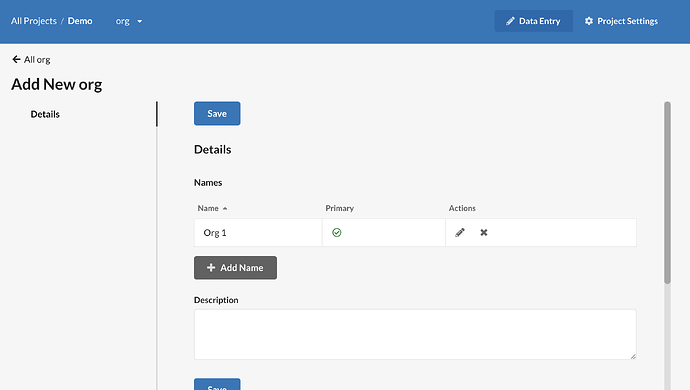The width and height of the screenshot is (690, 390).
Task: Click inside the Description text area
Action: tap(415, 335)
